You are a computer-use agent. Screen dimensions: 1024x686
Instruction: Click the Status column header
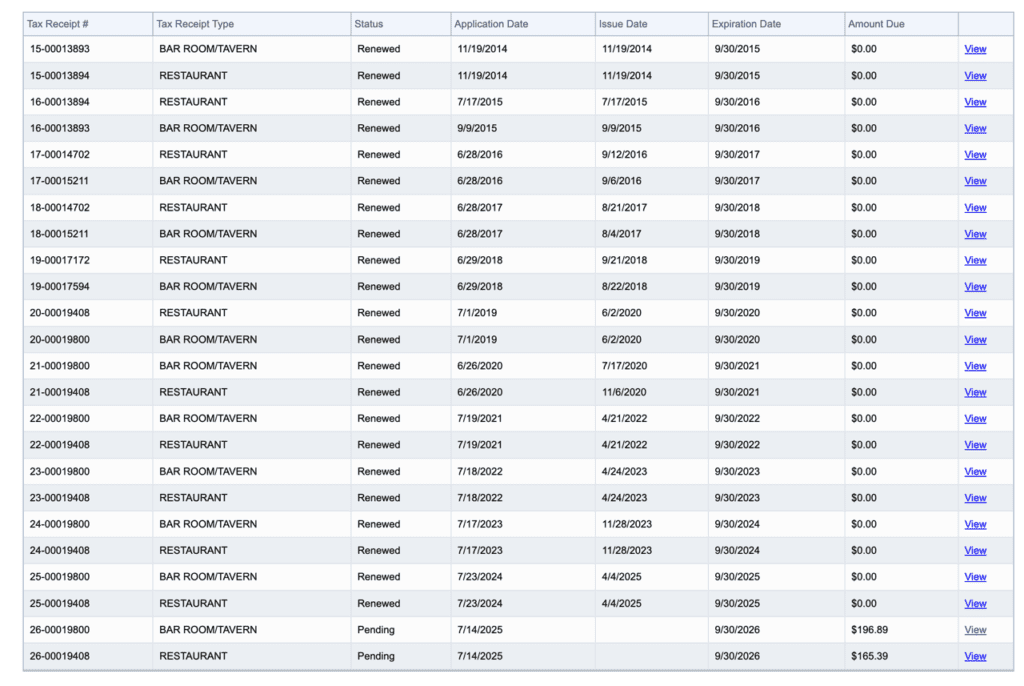pyautogui.click(x=368, y=24)
